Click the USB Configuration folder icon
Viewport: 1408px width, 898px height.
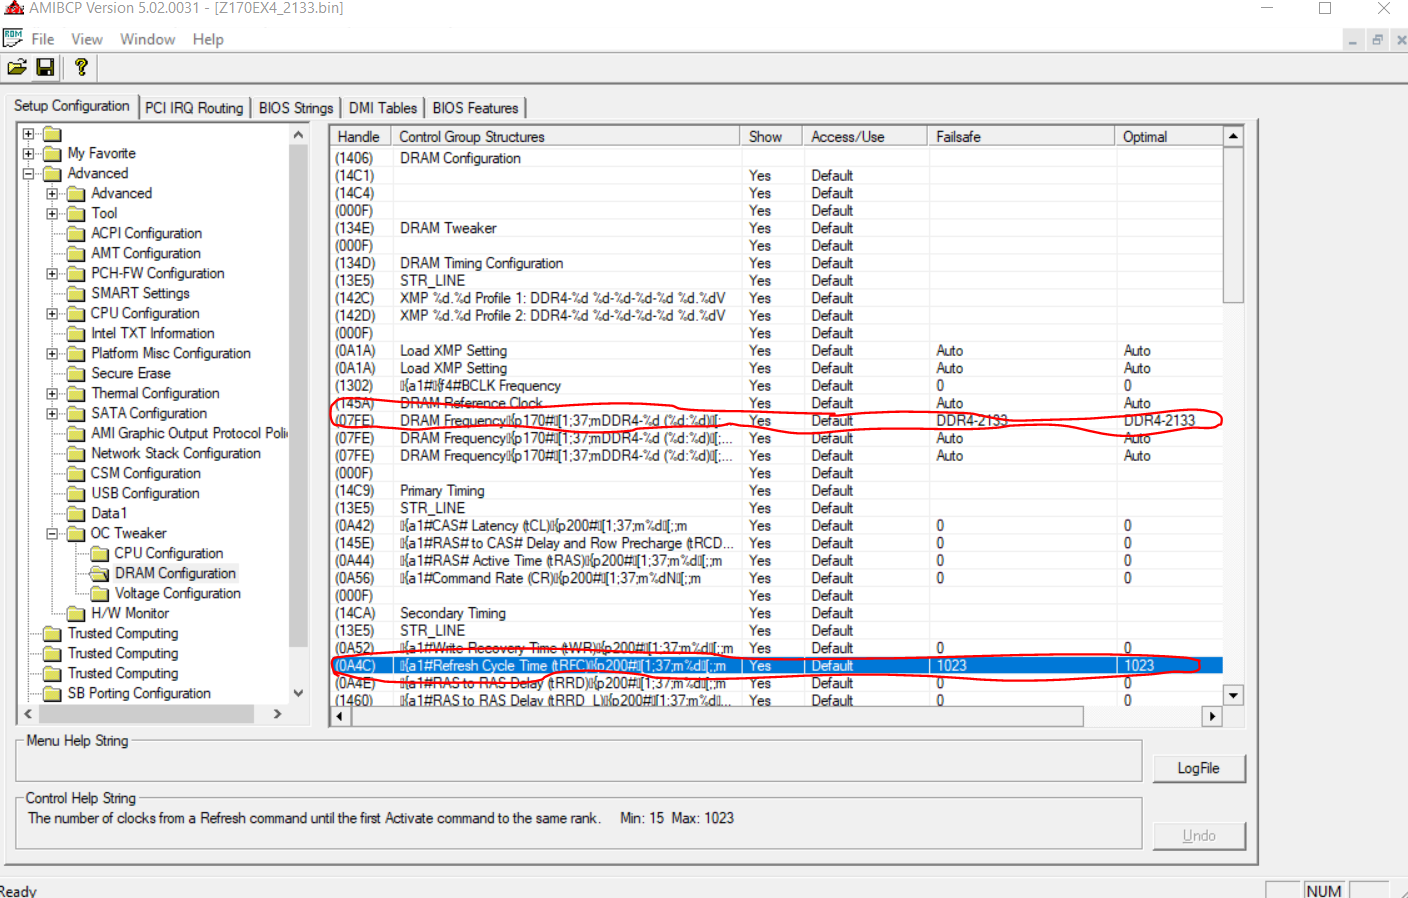tap(76, 494)
